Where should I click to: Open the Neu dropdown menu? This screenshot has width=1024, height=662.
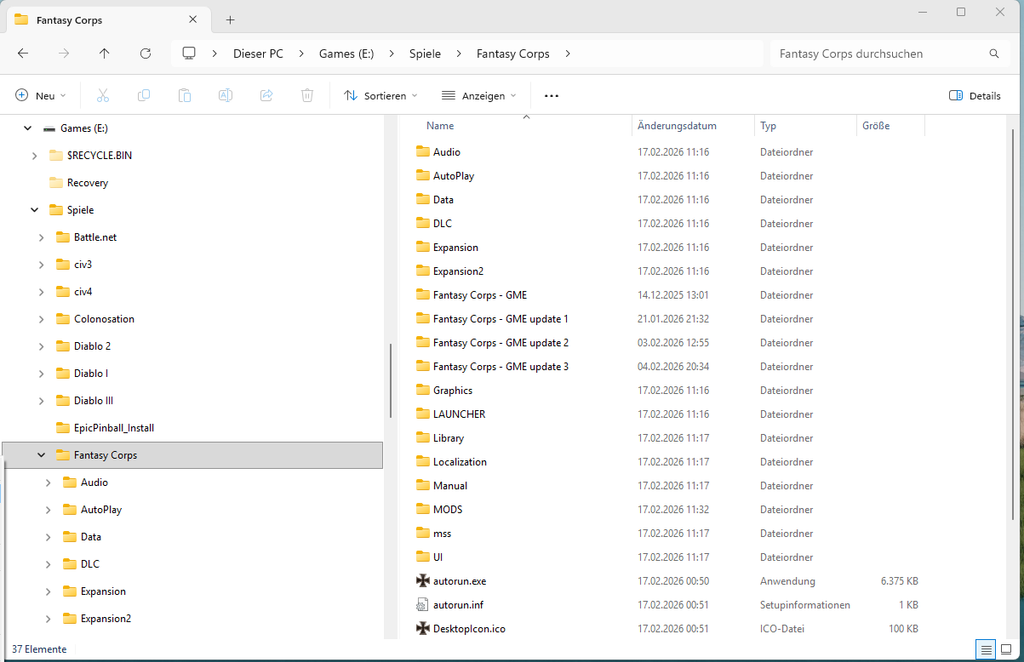(40, 95)
